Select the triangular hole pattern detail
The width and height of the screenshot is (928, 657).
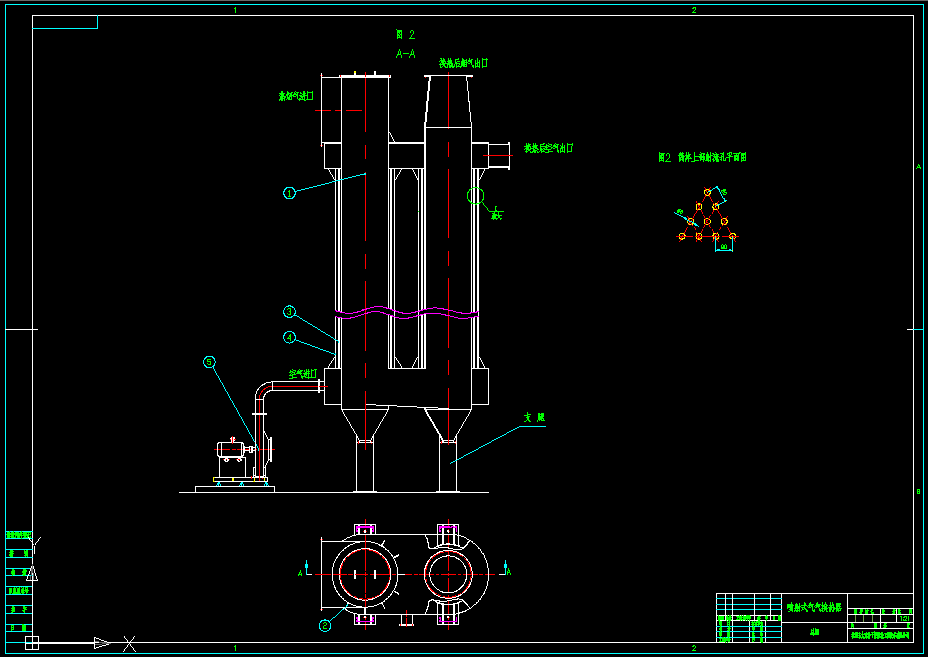[706, 223]
